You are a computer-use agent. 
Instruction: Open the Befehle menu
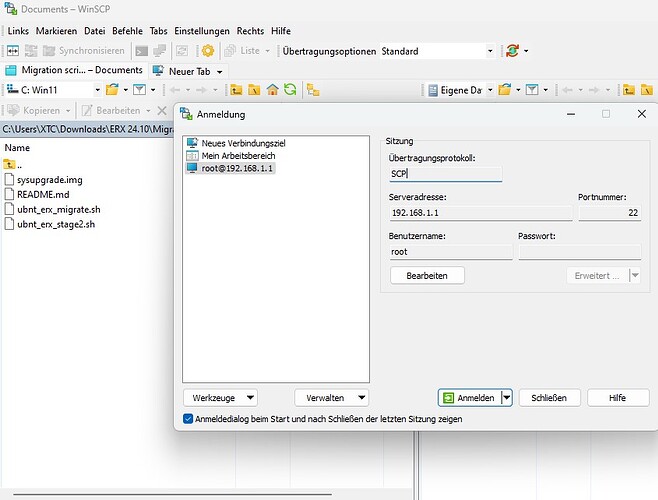pyautogui.click(x=126, y=31)
